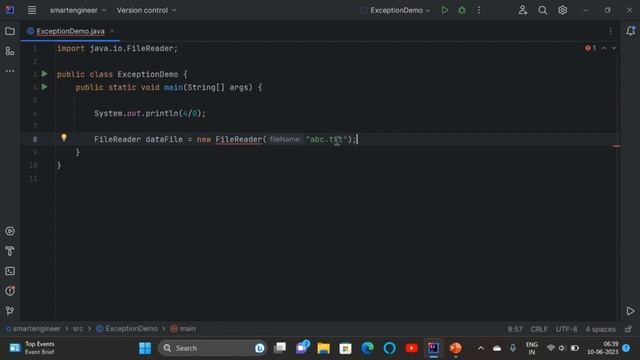Open the Structure tool window
This screenshot has height=360, width=640.
coord(10,51)
